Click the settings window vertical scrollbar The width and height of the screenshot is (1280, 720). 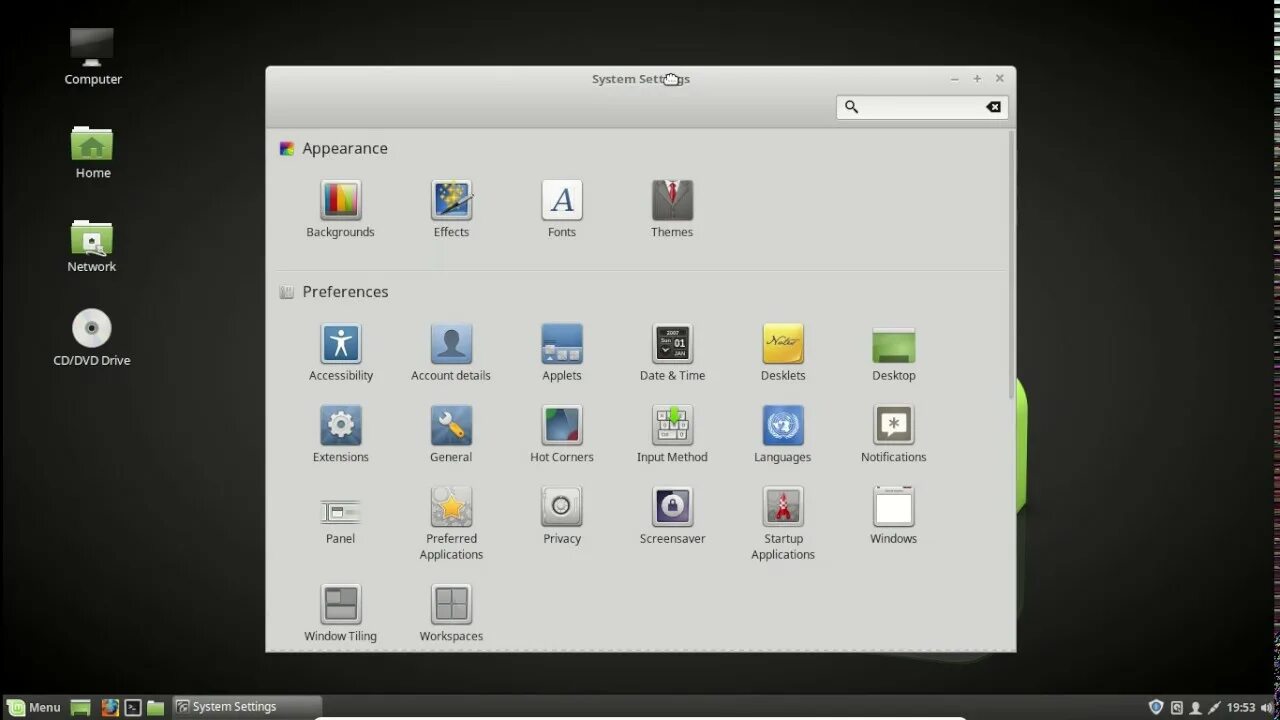pyautogui.click(x=1012, y=265)
